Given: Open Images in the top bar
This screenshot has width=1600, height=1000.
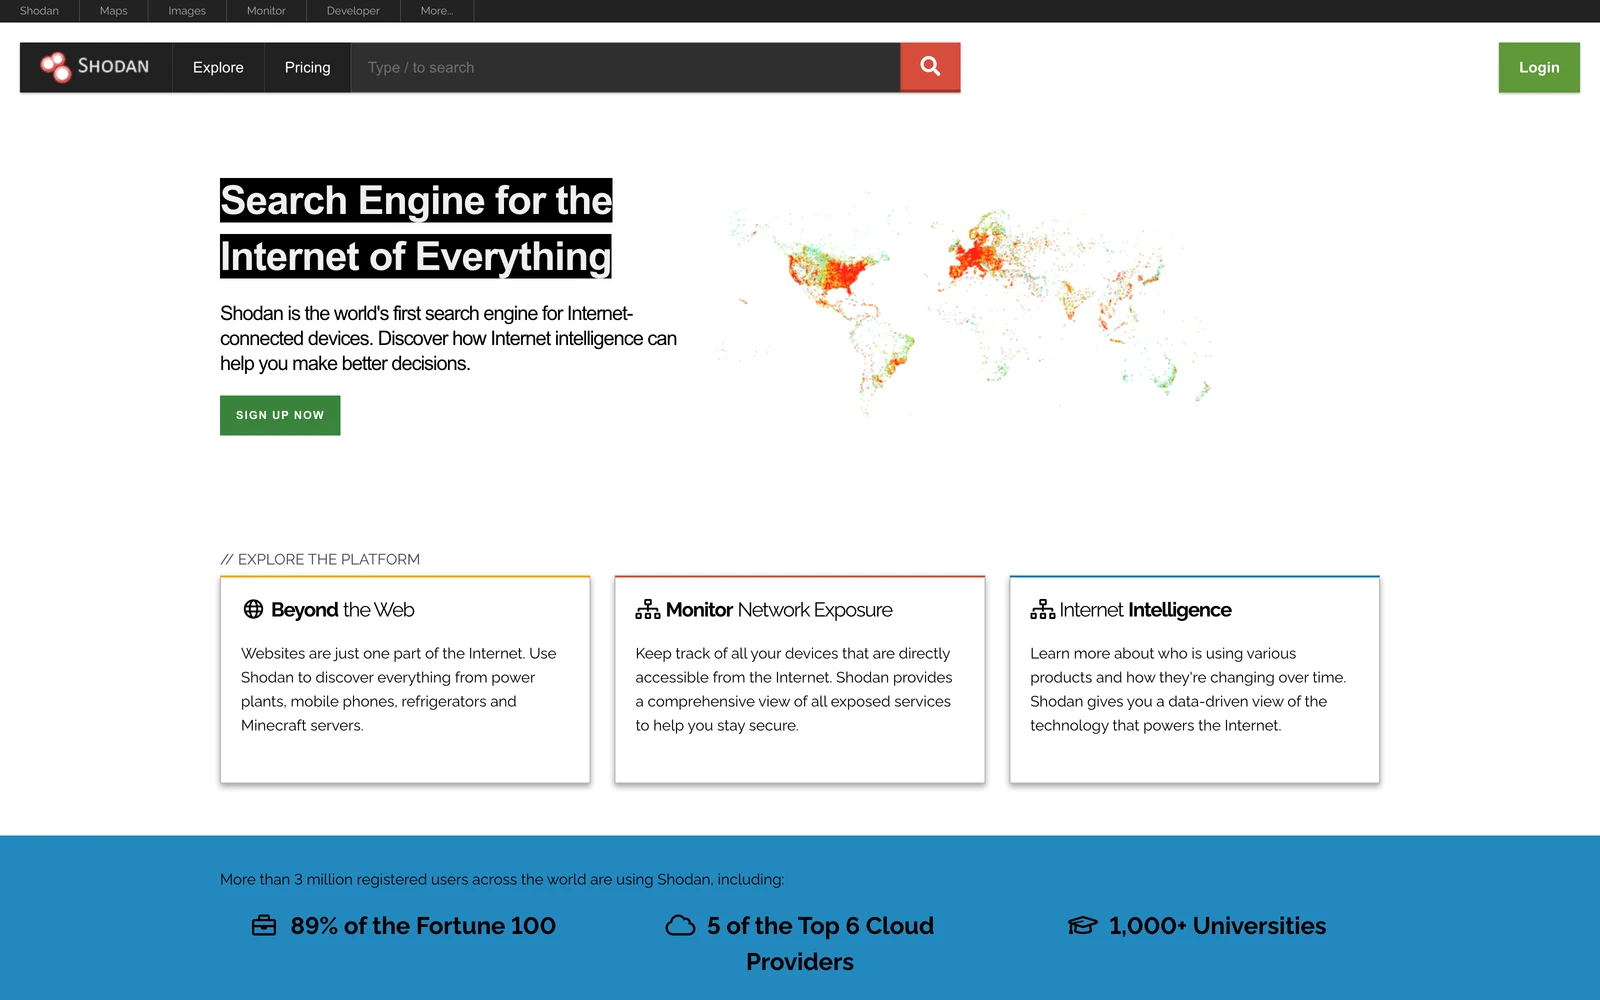Looking at the screenshot, I should click(x=187, y=11).
